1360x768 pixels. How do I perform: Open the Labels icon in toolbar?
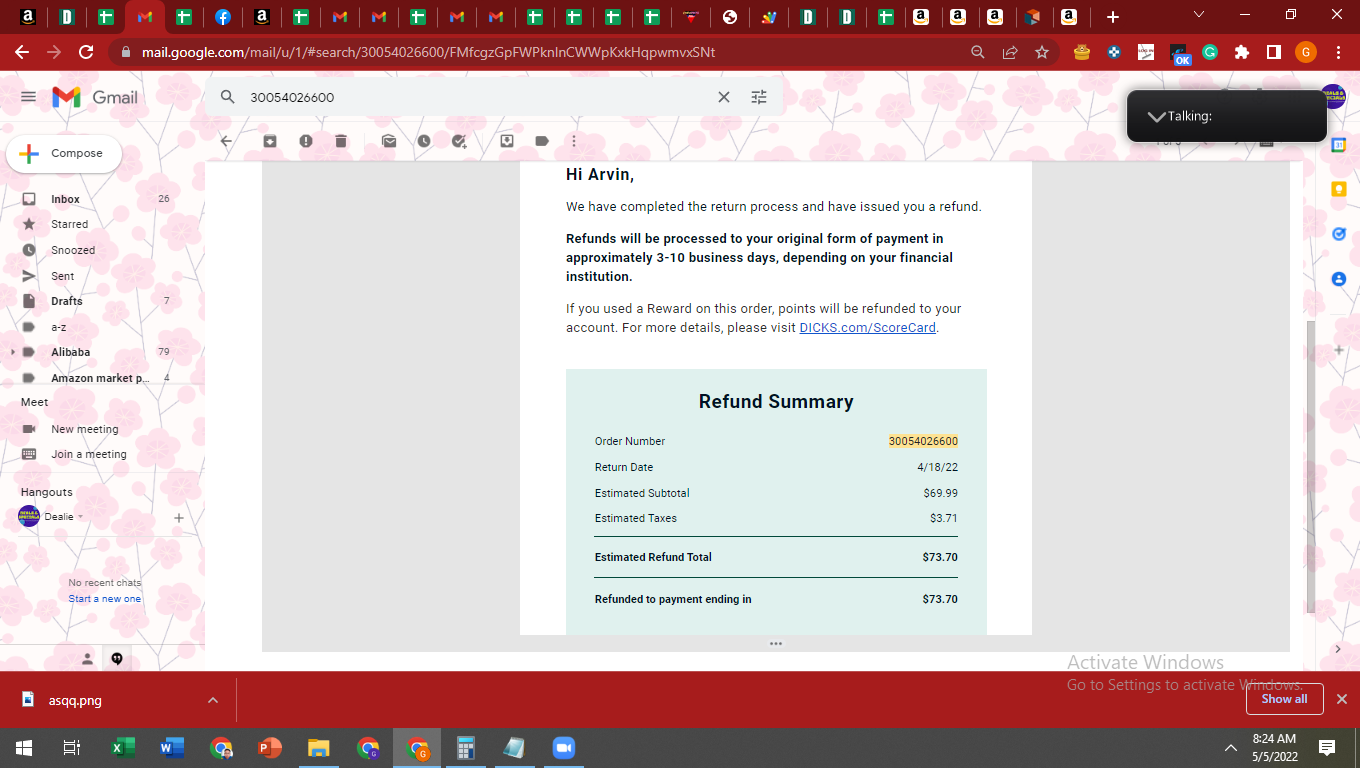tap(542, 141)
